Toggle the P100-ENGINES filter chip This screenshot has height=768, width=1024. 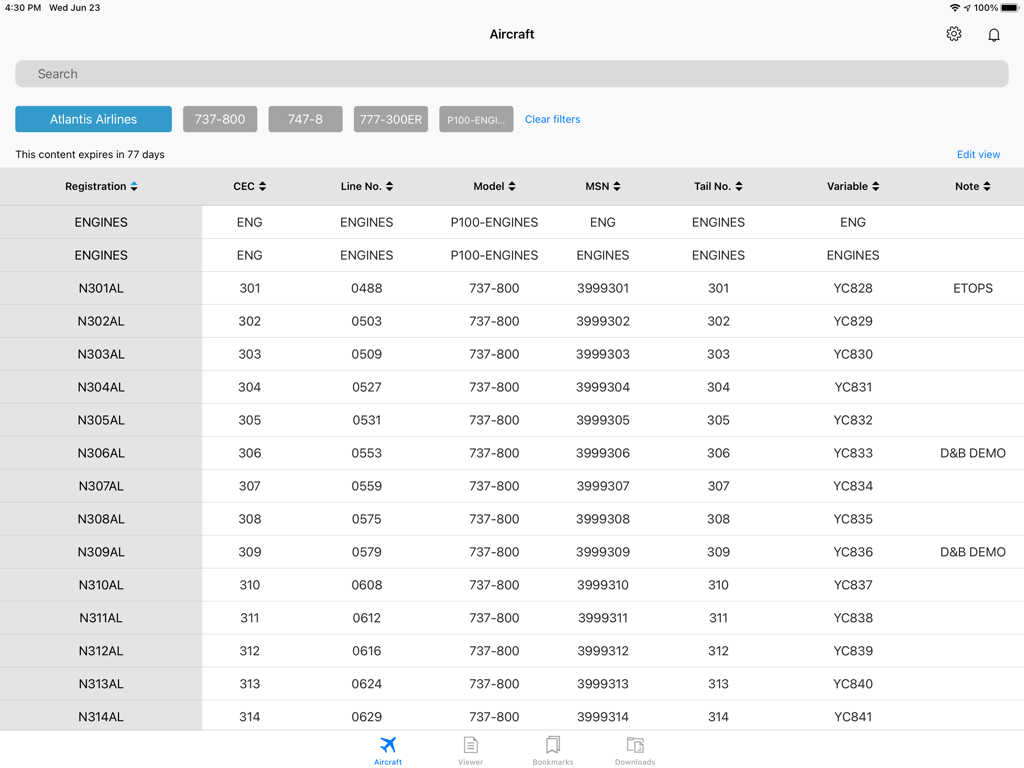[x=476, y=119]
